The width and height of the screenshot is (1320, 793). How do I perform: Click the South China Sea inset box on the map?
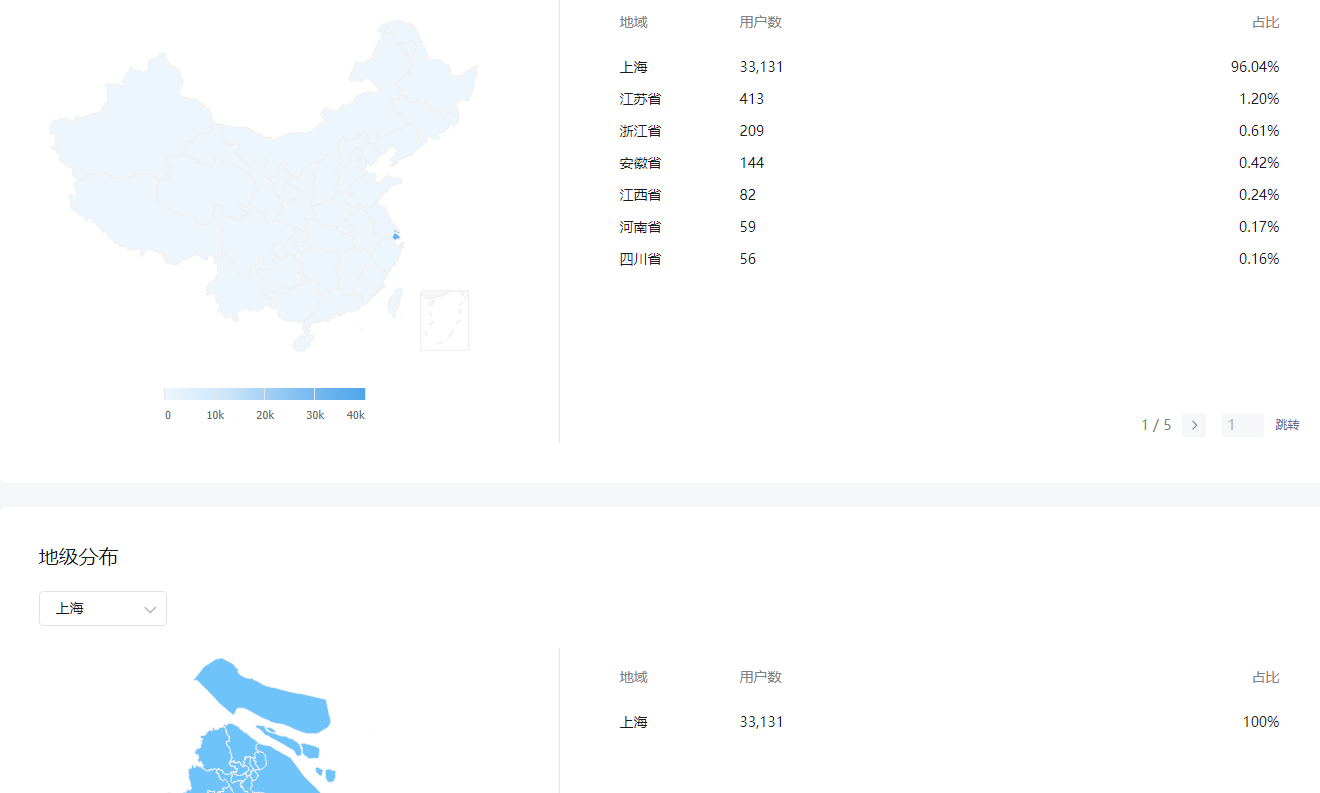click(444, 320)
